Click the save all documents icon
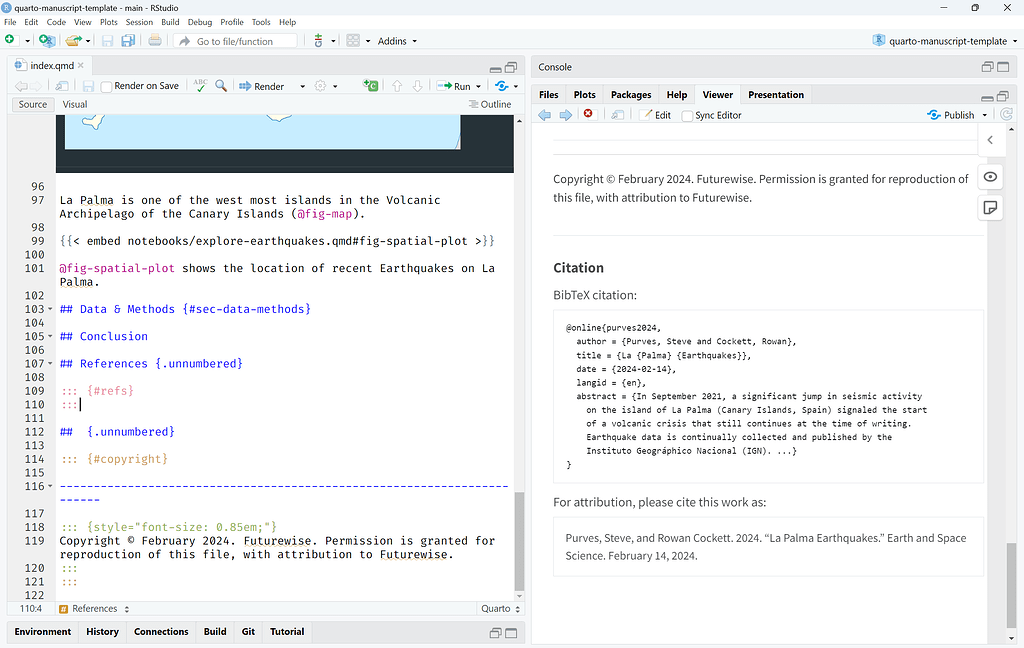 click(128, 41)
